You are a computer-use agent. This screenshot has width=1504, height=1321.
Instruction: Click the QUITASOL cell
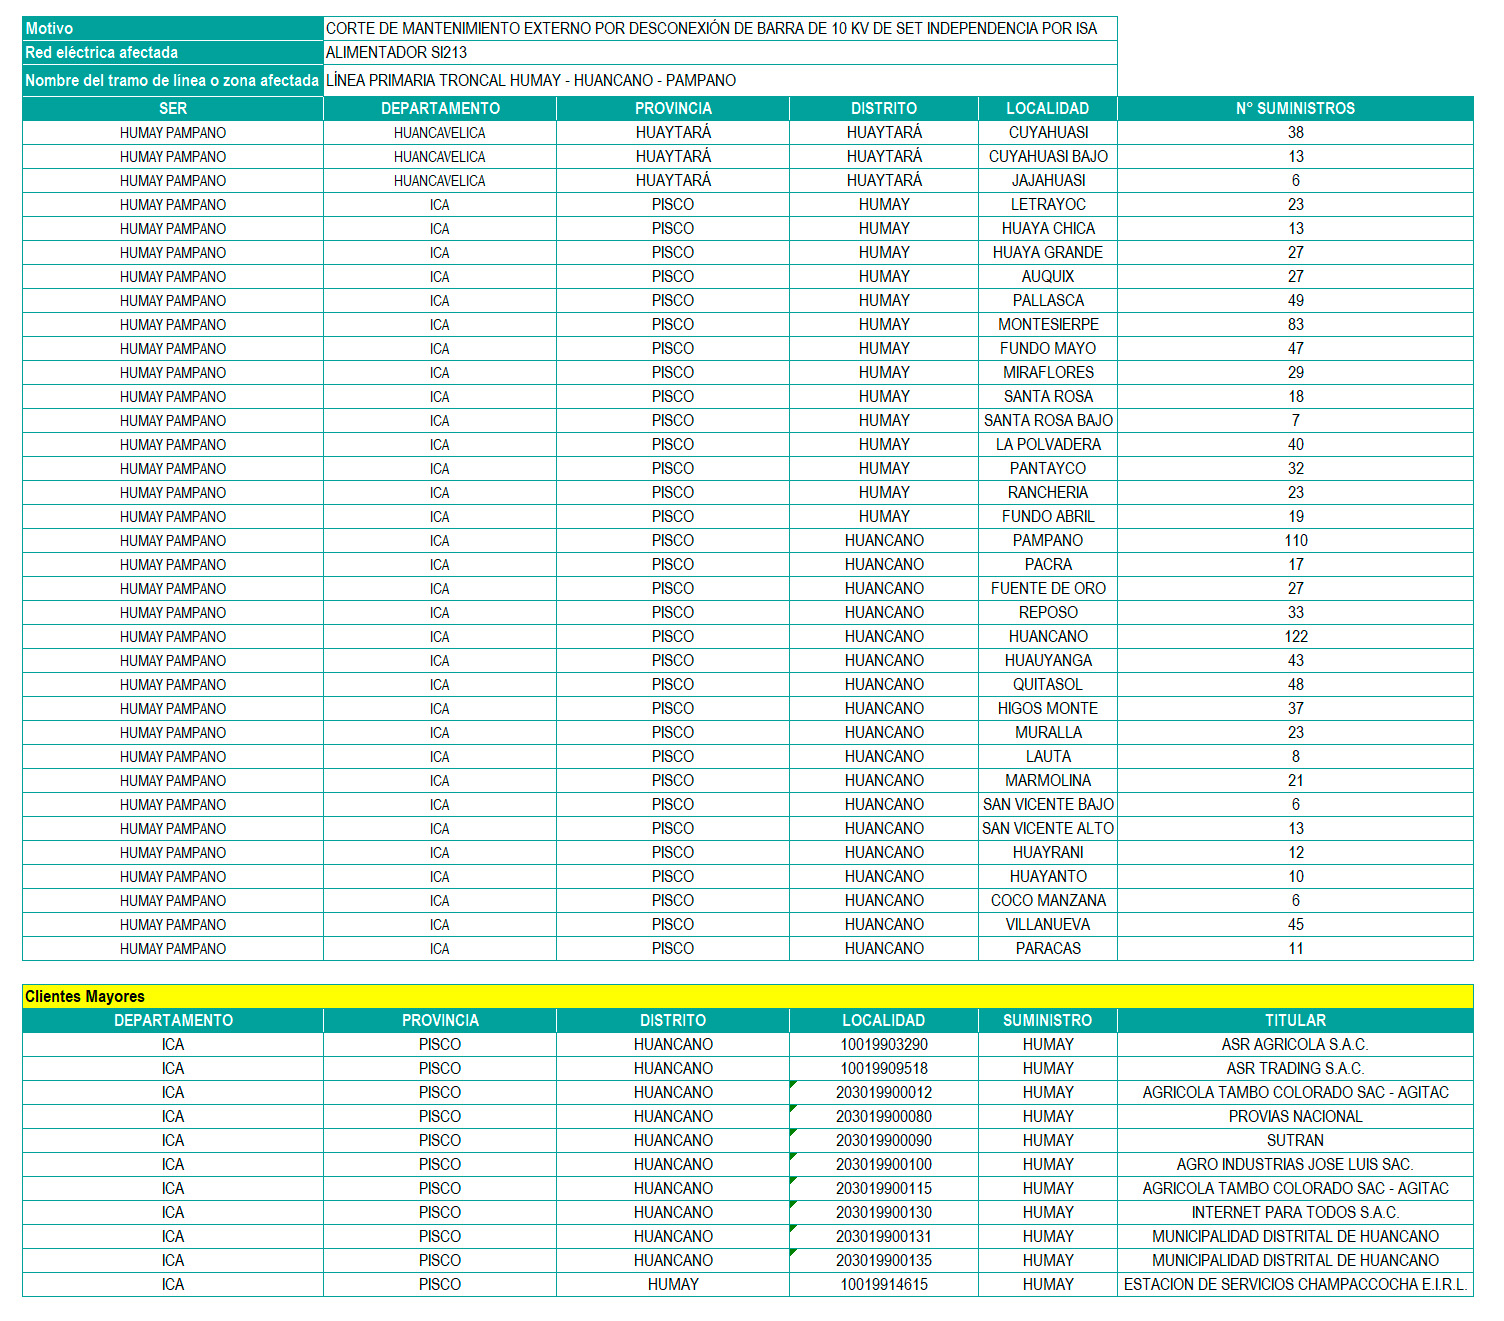pos(1048,685)
